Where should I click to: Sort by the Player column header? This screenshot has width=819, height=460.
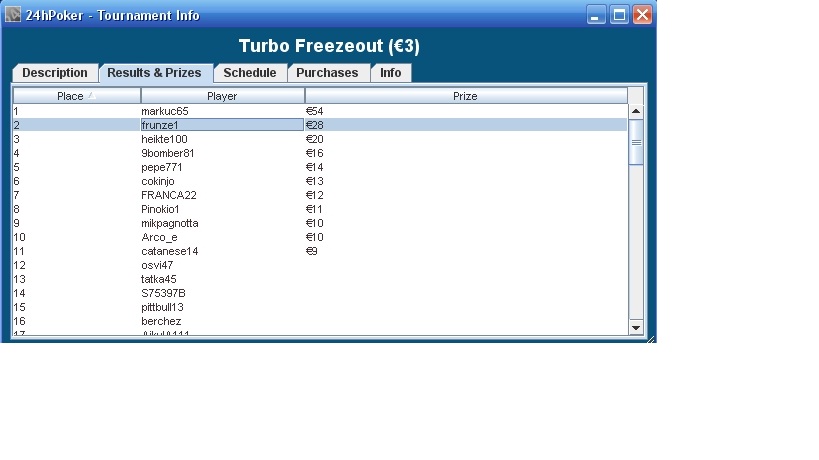tap(223, 96)
